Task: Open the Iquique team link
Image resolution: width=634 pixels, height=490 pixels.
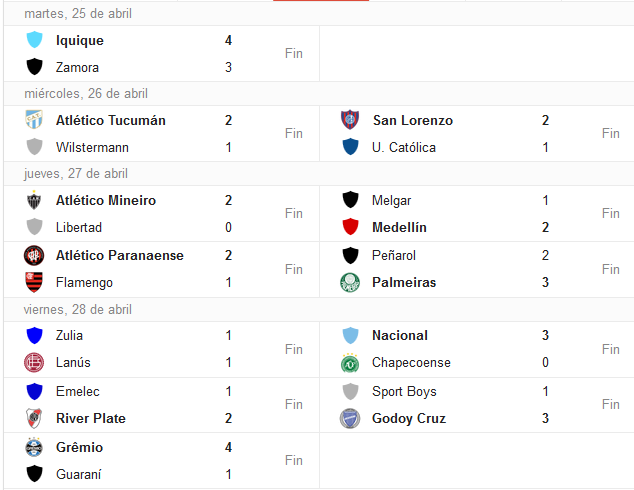Action: [x=80, y=40]
